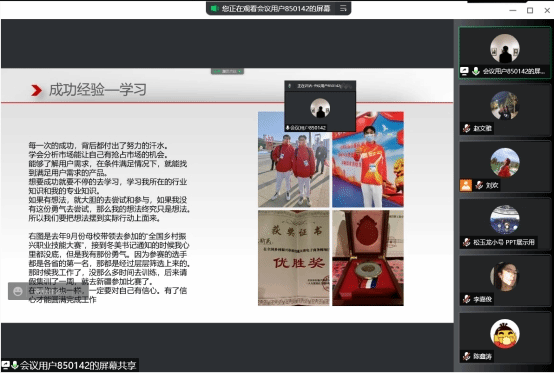This screenshot has height=373, width=554.
Task: Select the 松玉龙小号 PPT展示用 avatar
Action: click(x=505, y=219)
